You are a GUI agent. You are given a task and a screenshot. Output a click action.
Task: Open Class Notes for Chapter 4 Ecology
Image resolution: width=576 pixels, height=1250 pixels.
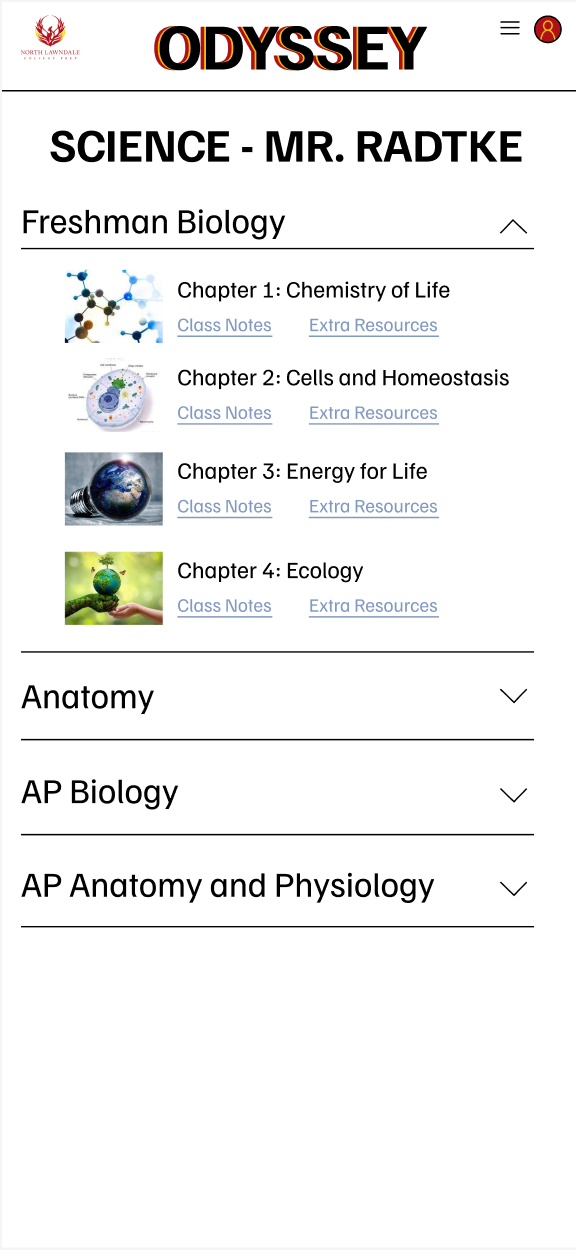pyautogui.click(x=224, y=606)
